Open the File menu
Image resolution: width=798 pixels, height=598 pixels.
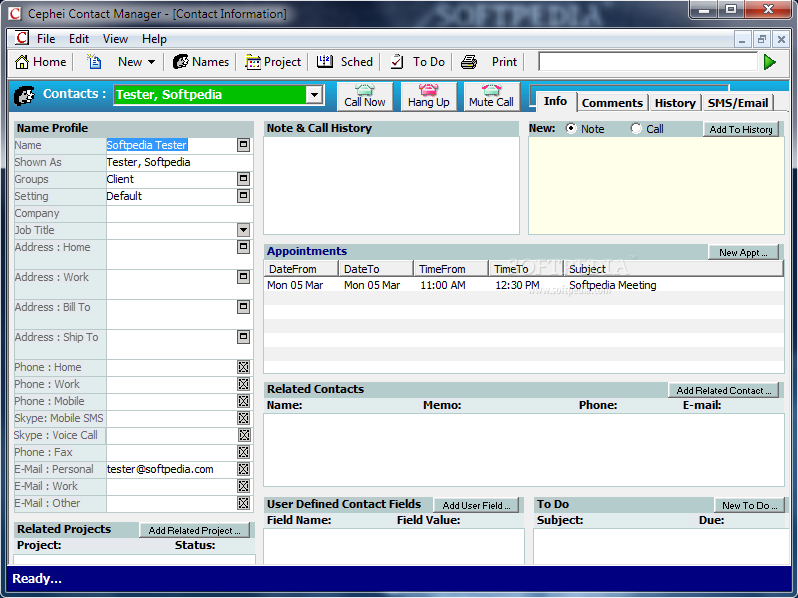coord(46,39)
